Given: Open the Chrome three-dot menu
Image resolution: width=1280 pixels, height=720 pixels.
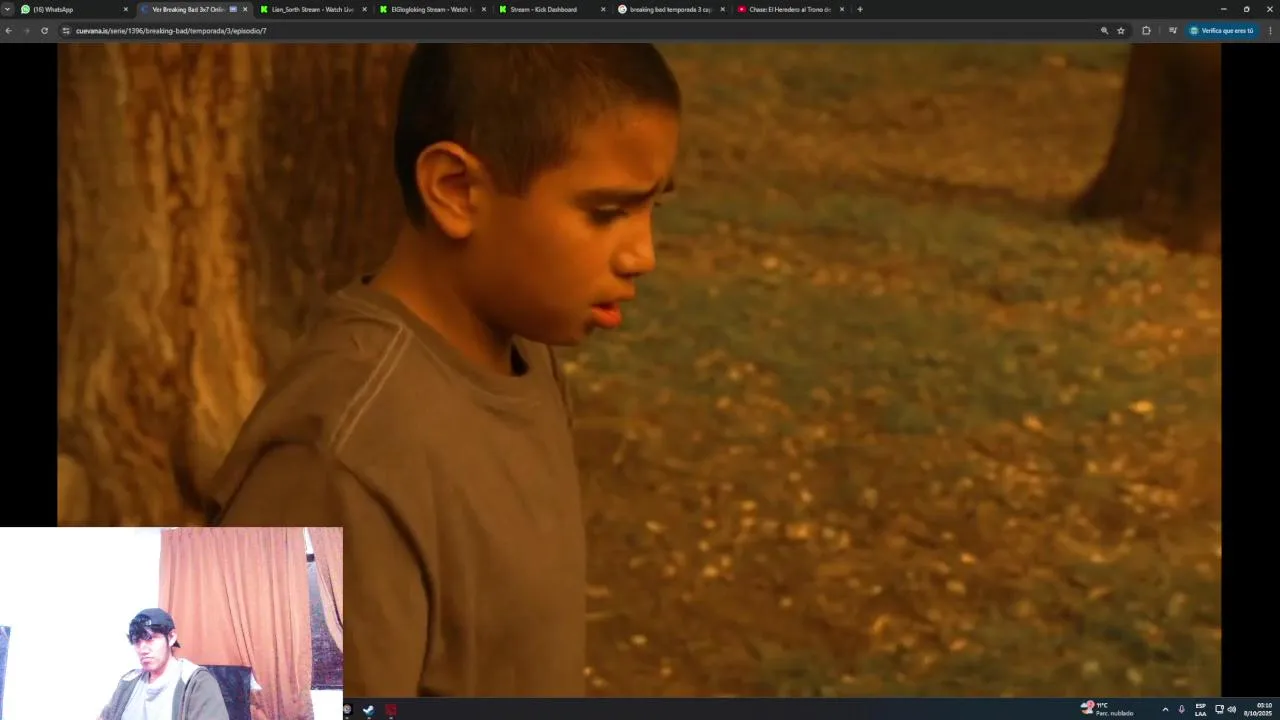Looking at the screenshot, I should 1270,31.
